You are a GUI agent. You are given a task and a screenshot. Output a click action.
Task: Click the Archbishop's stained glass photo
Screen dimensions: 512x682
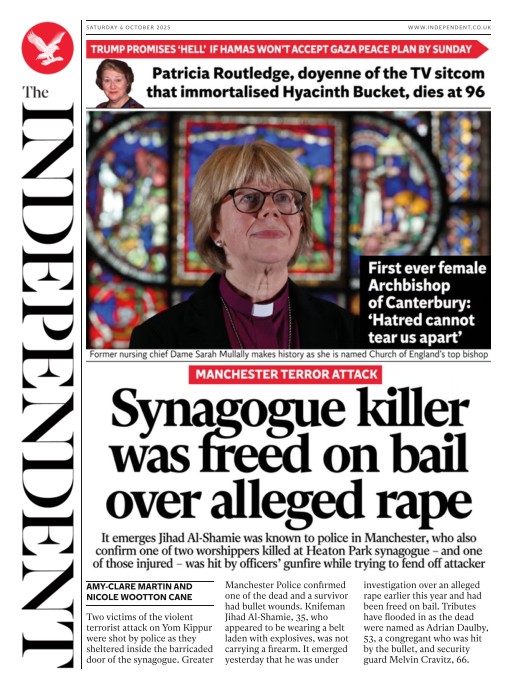pos(288,229)
